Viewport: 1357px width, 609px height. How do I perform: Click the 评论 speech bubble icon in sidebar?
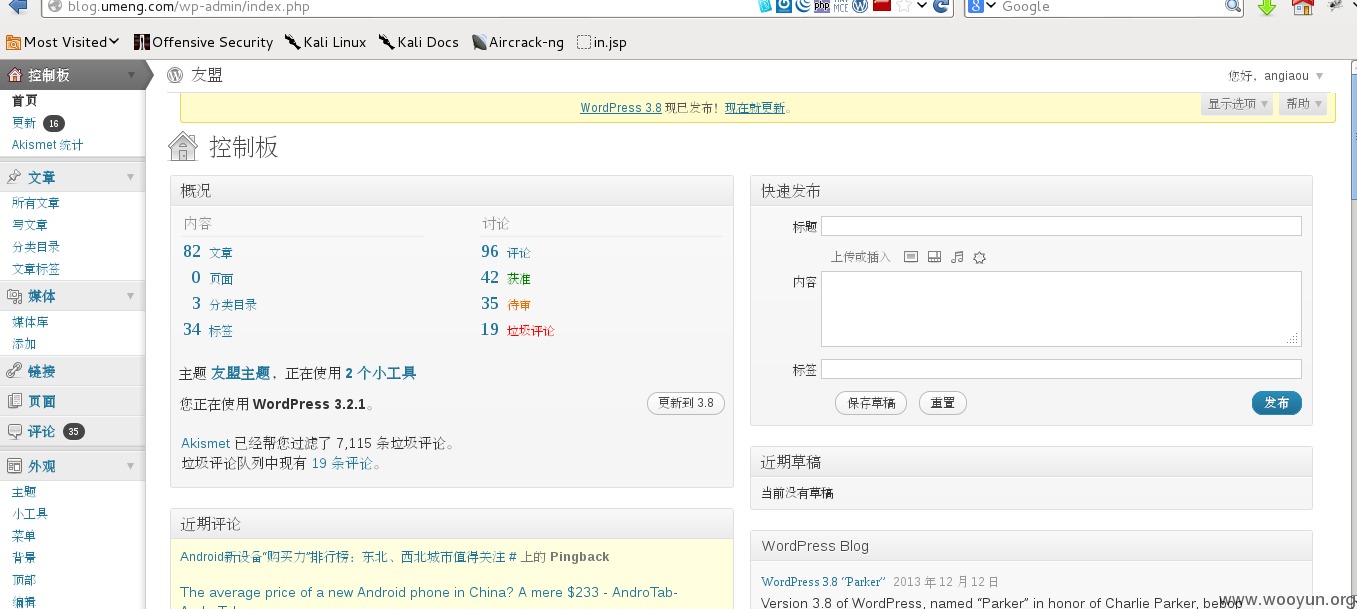(x=14, y=431)
